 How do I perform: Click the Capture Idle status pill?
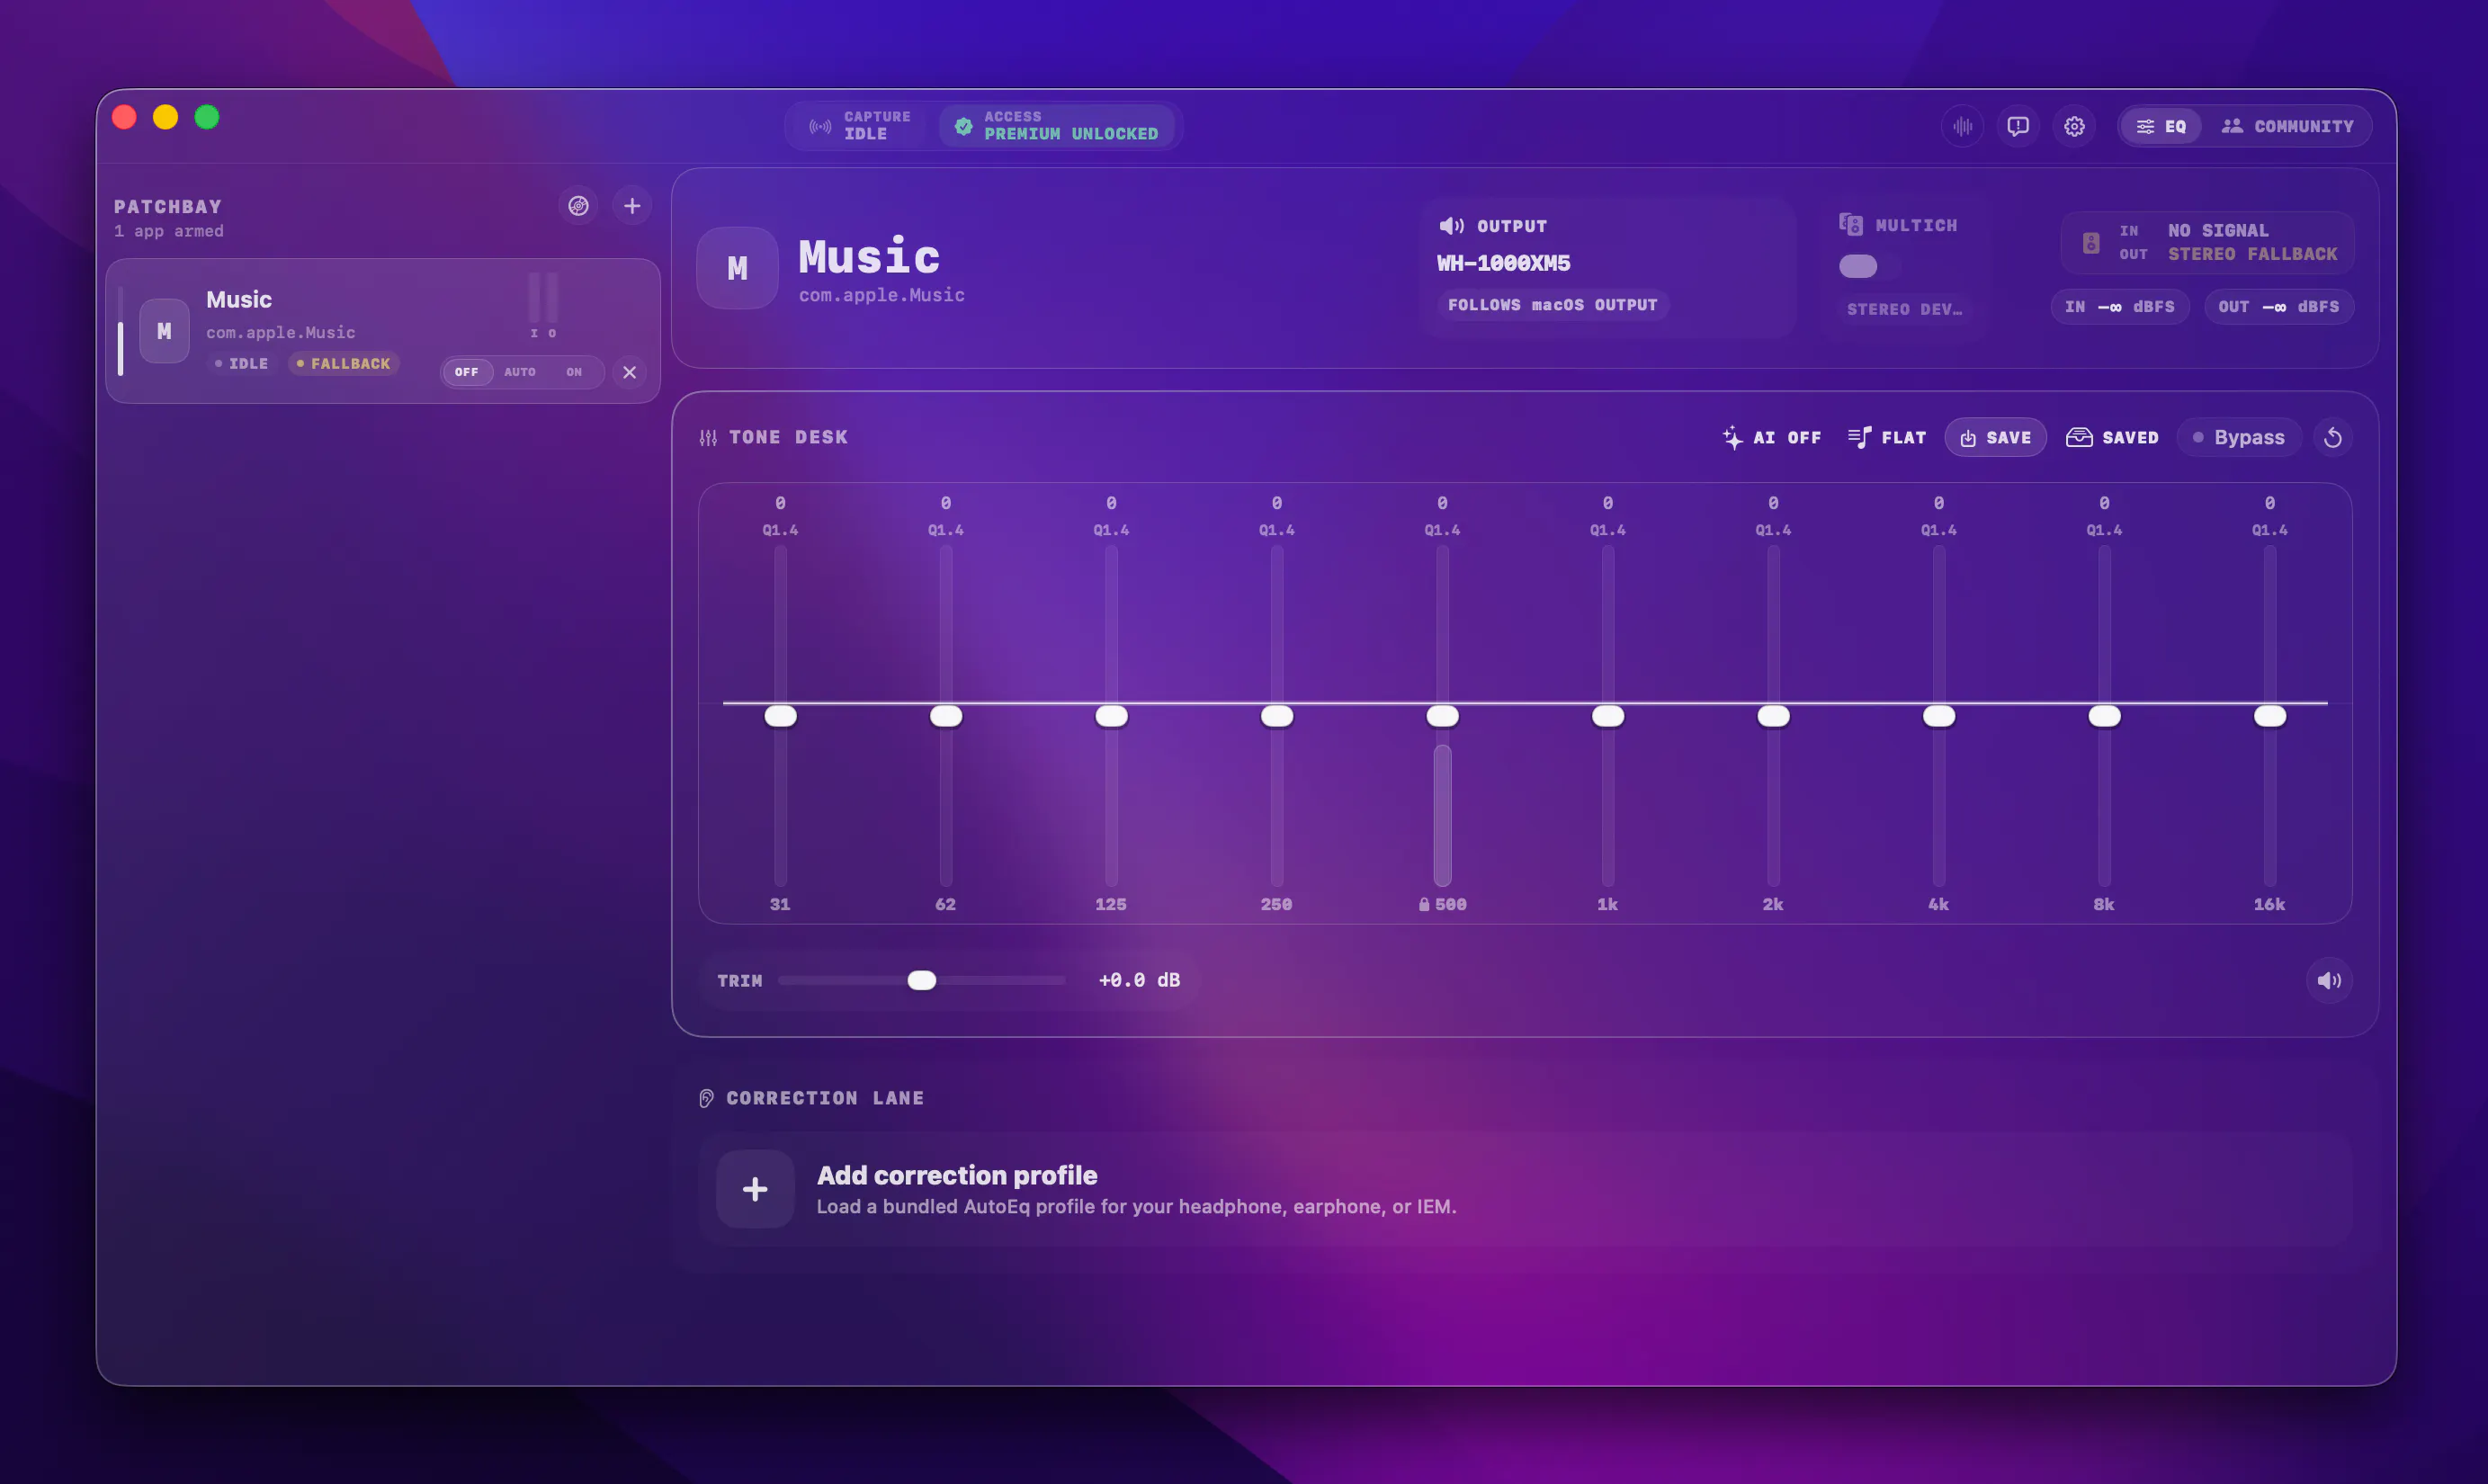tap(861, 126)
